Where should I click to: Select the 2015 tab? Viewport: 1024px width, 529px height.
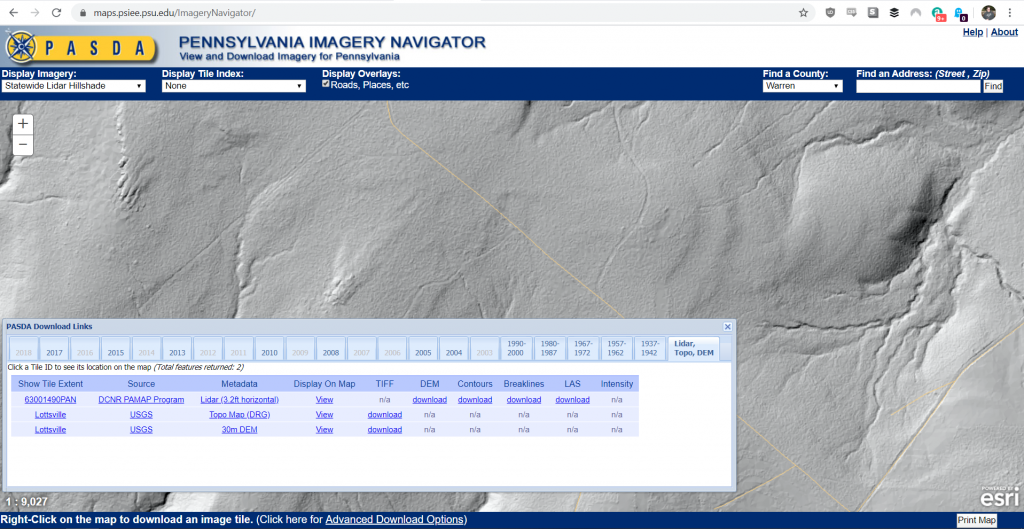click(x=116, y=349)
